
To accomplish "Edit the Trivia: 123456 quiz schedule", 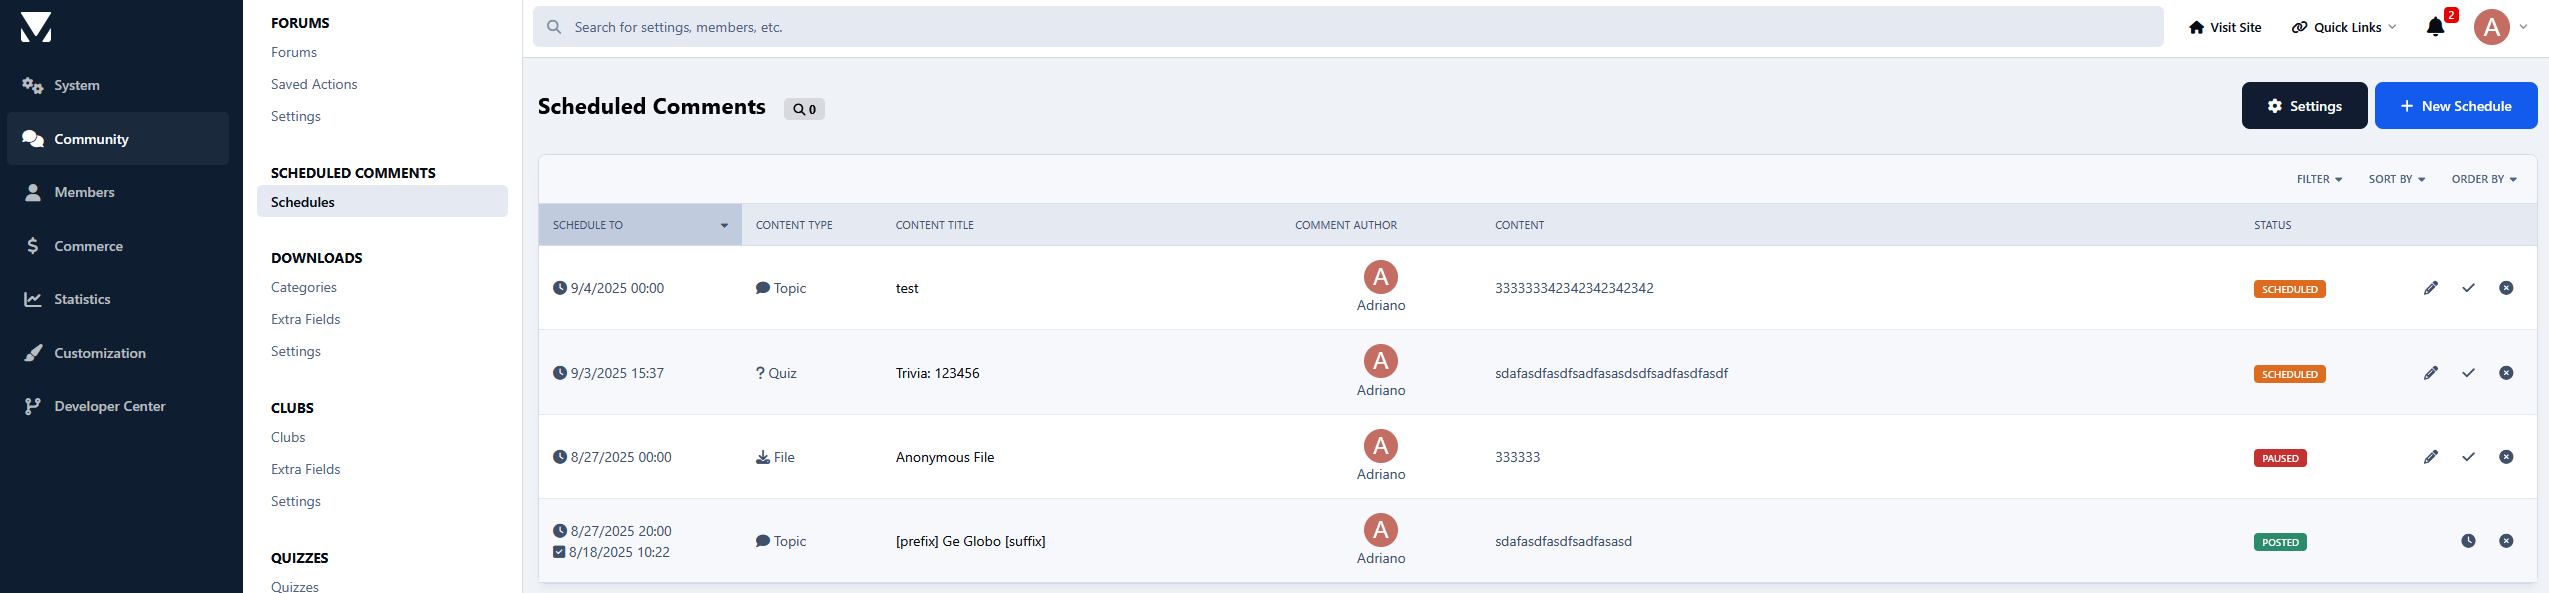I will pyautogui.click(x=2431, y=373).
